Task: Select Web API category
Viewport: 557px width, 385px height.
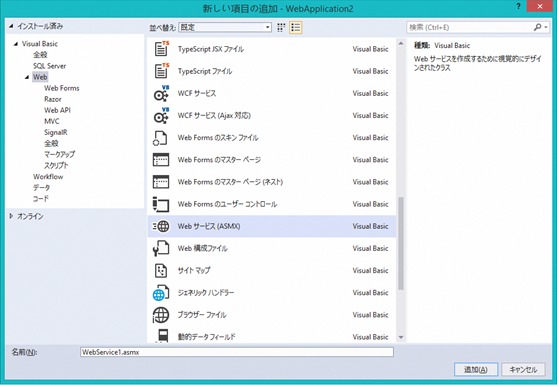Action: point(58,110)
